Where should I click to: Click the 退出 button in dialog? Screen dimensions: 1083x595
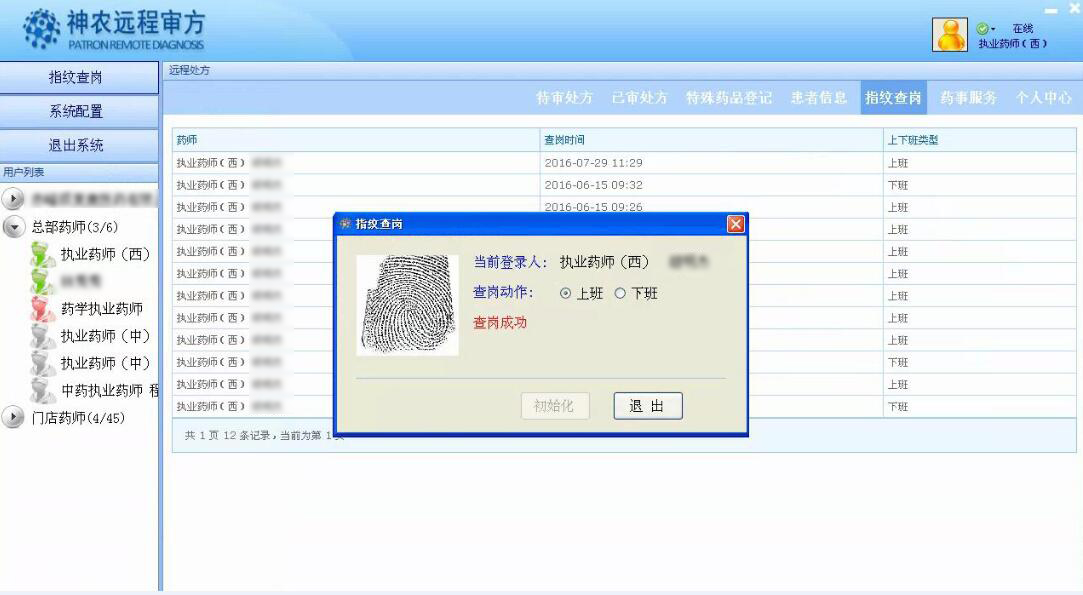tap(647, 406)
